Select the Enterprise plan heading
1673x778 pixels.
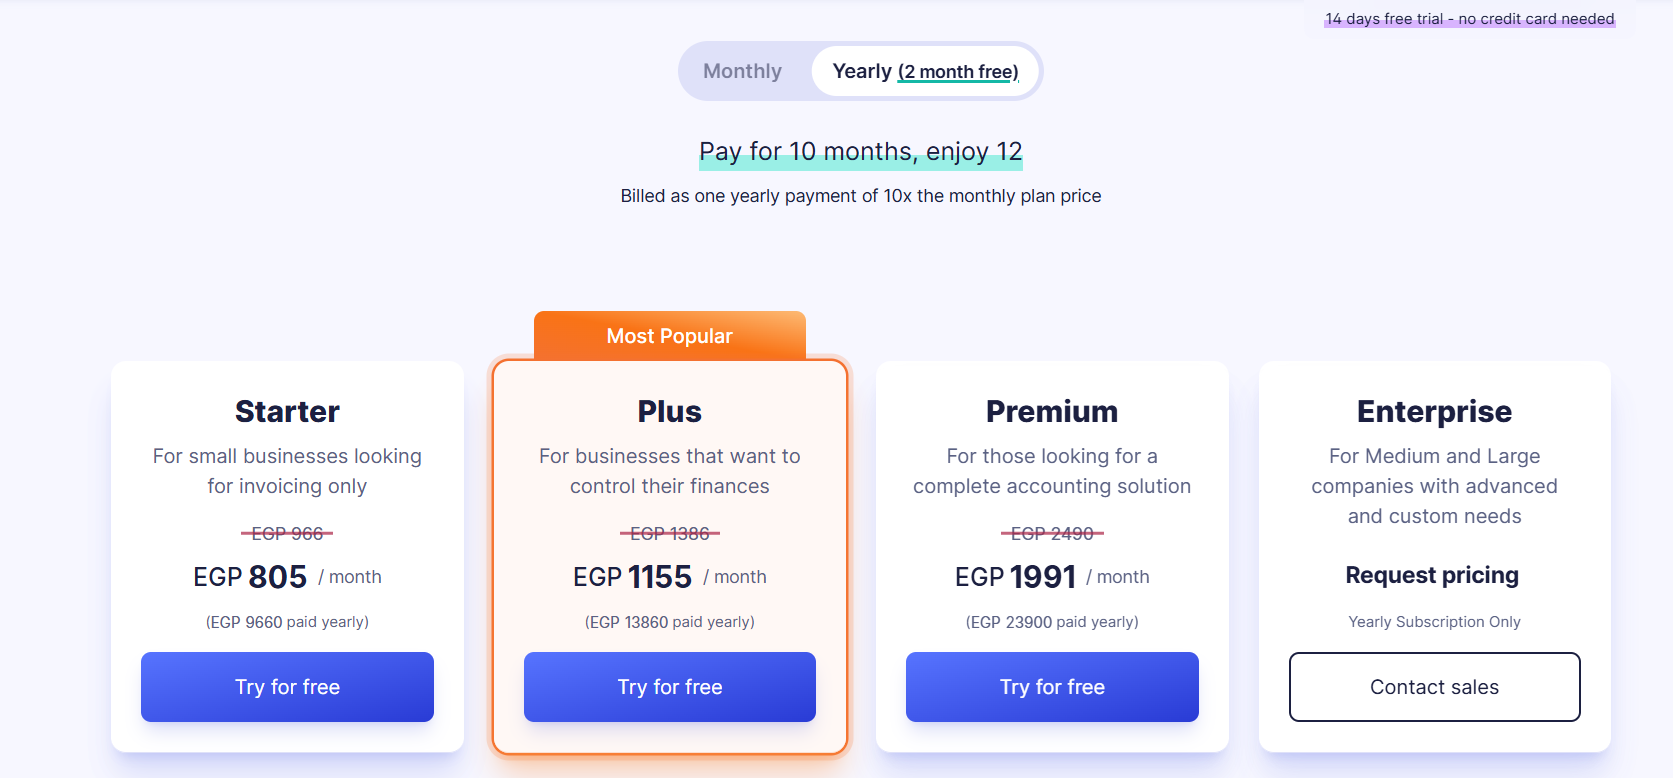1434,411
